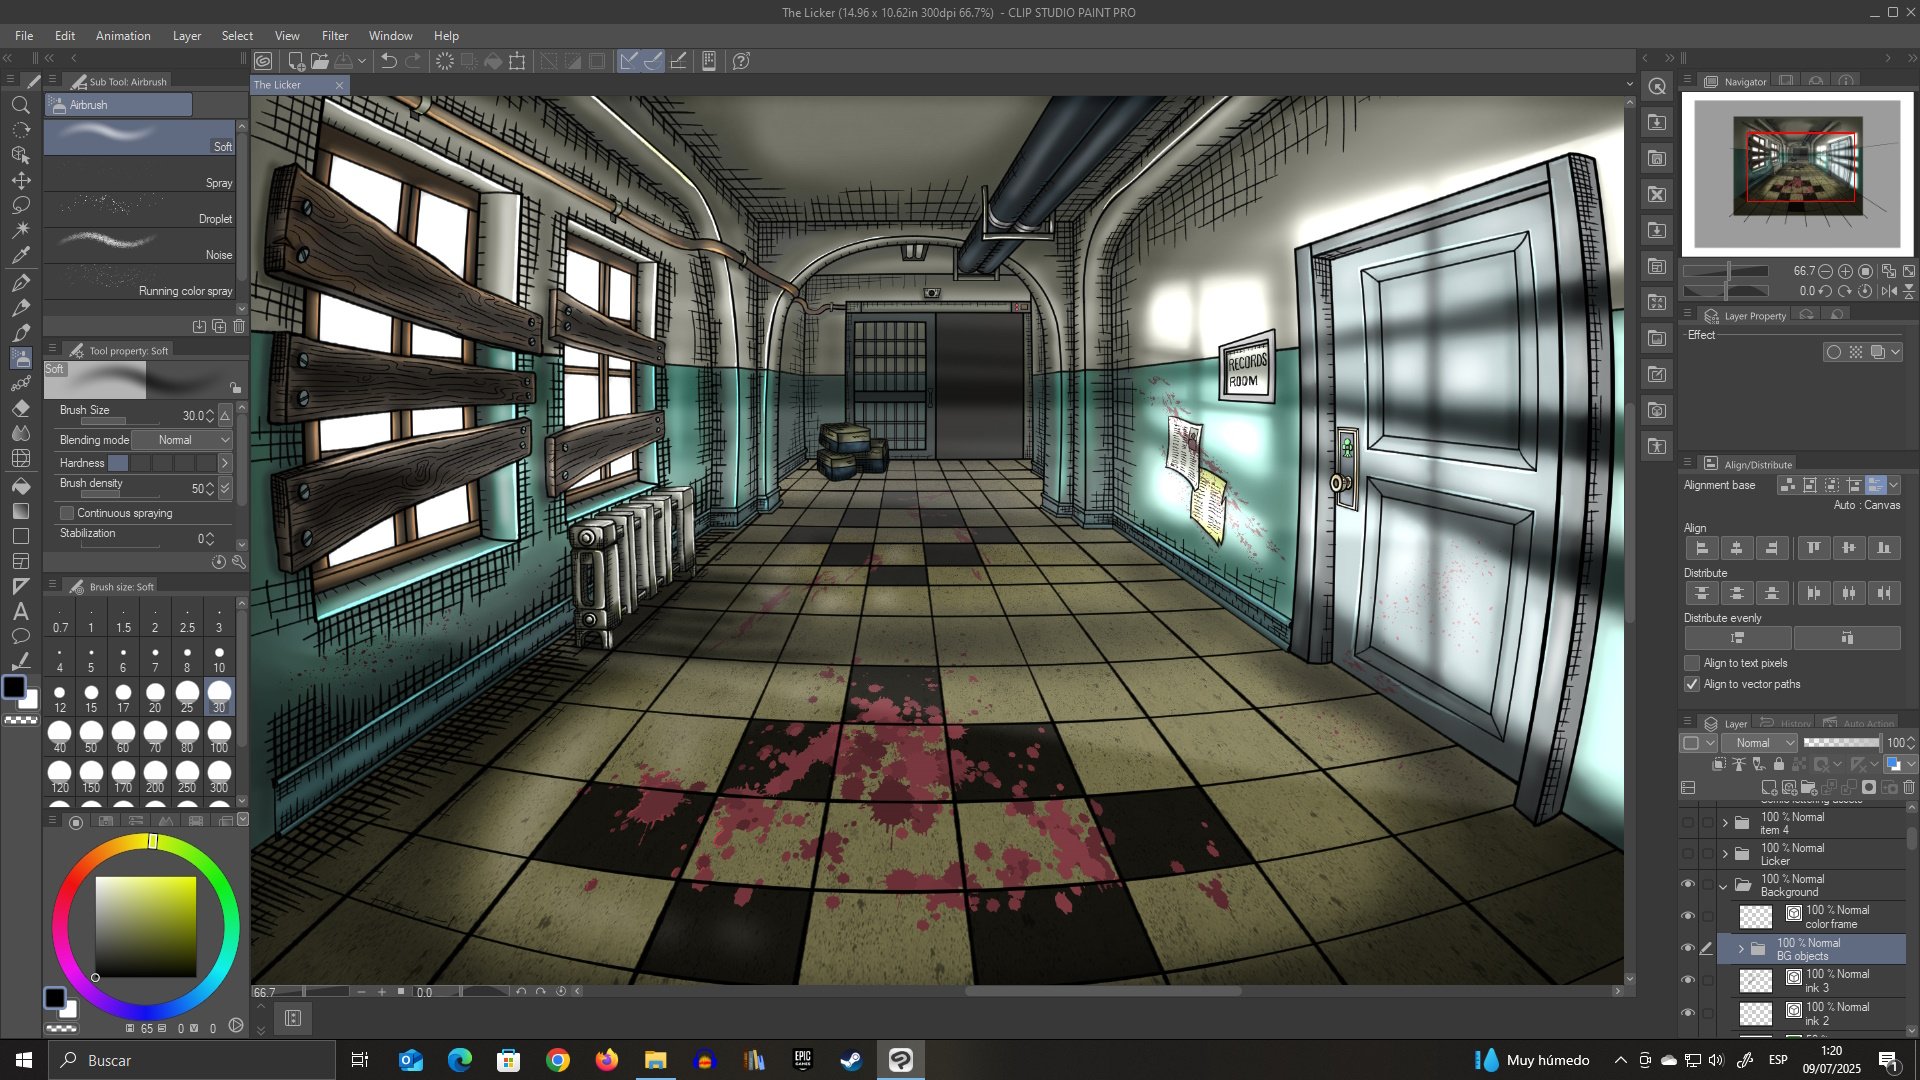
Task: Switch to the History tab
Action: (x=1790, y=723)
